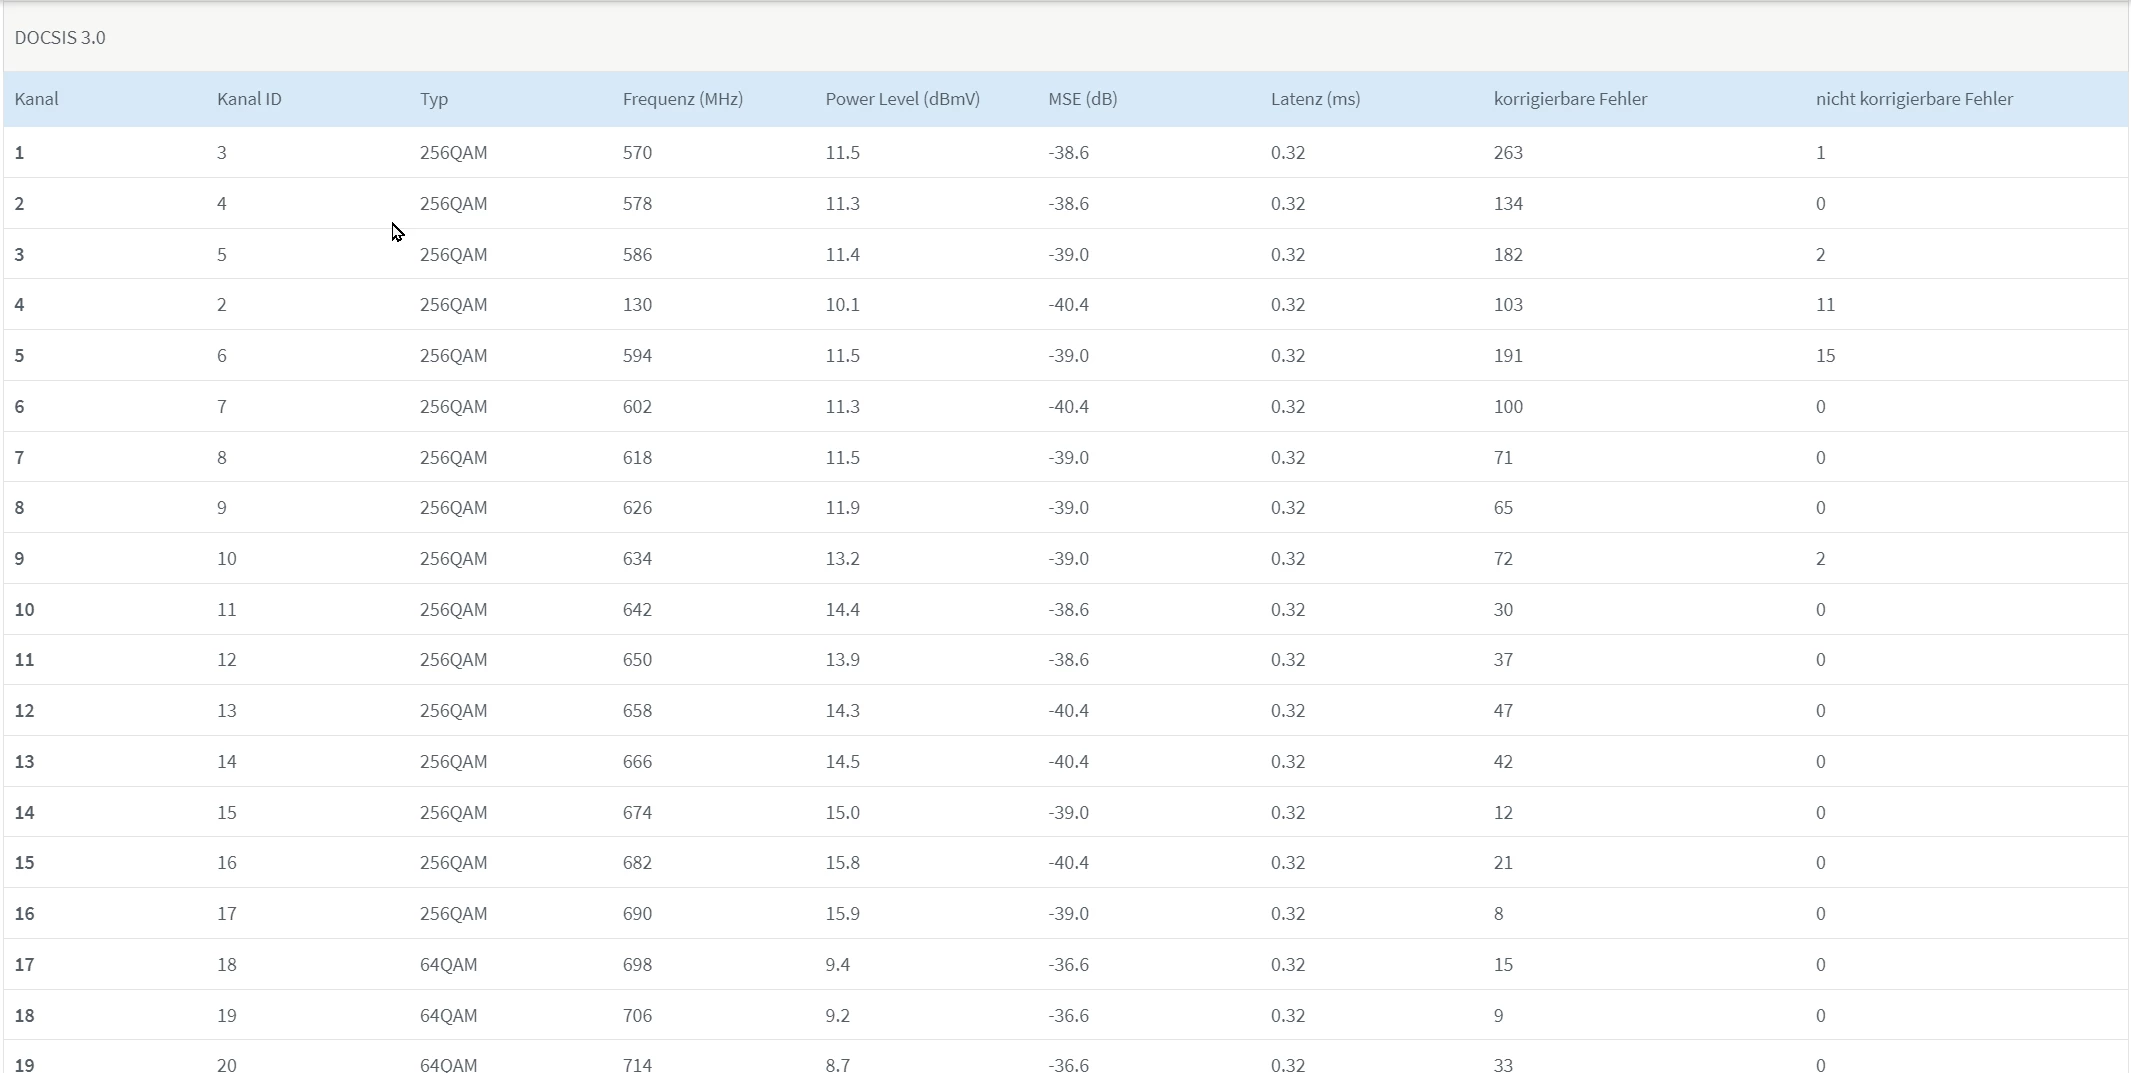Click uncorrectable error count 15 in Kanal 5 row

click(1825, 356)
